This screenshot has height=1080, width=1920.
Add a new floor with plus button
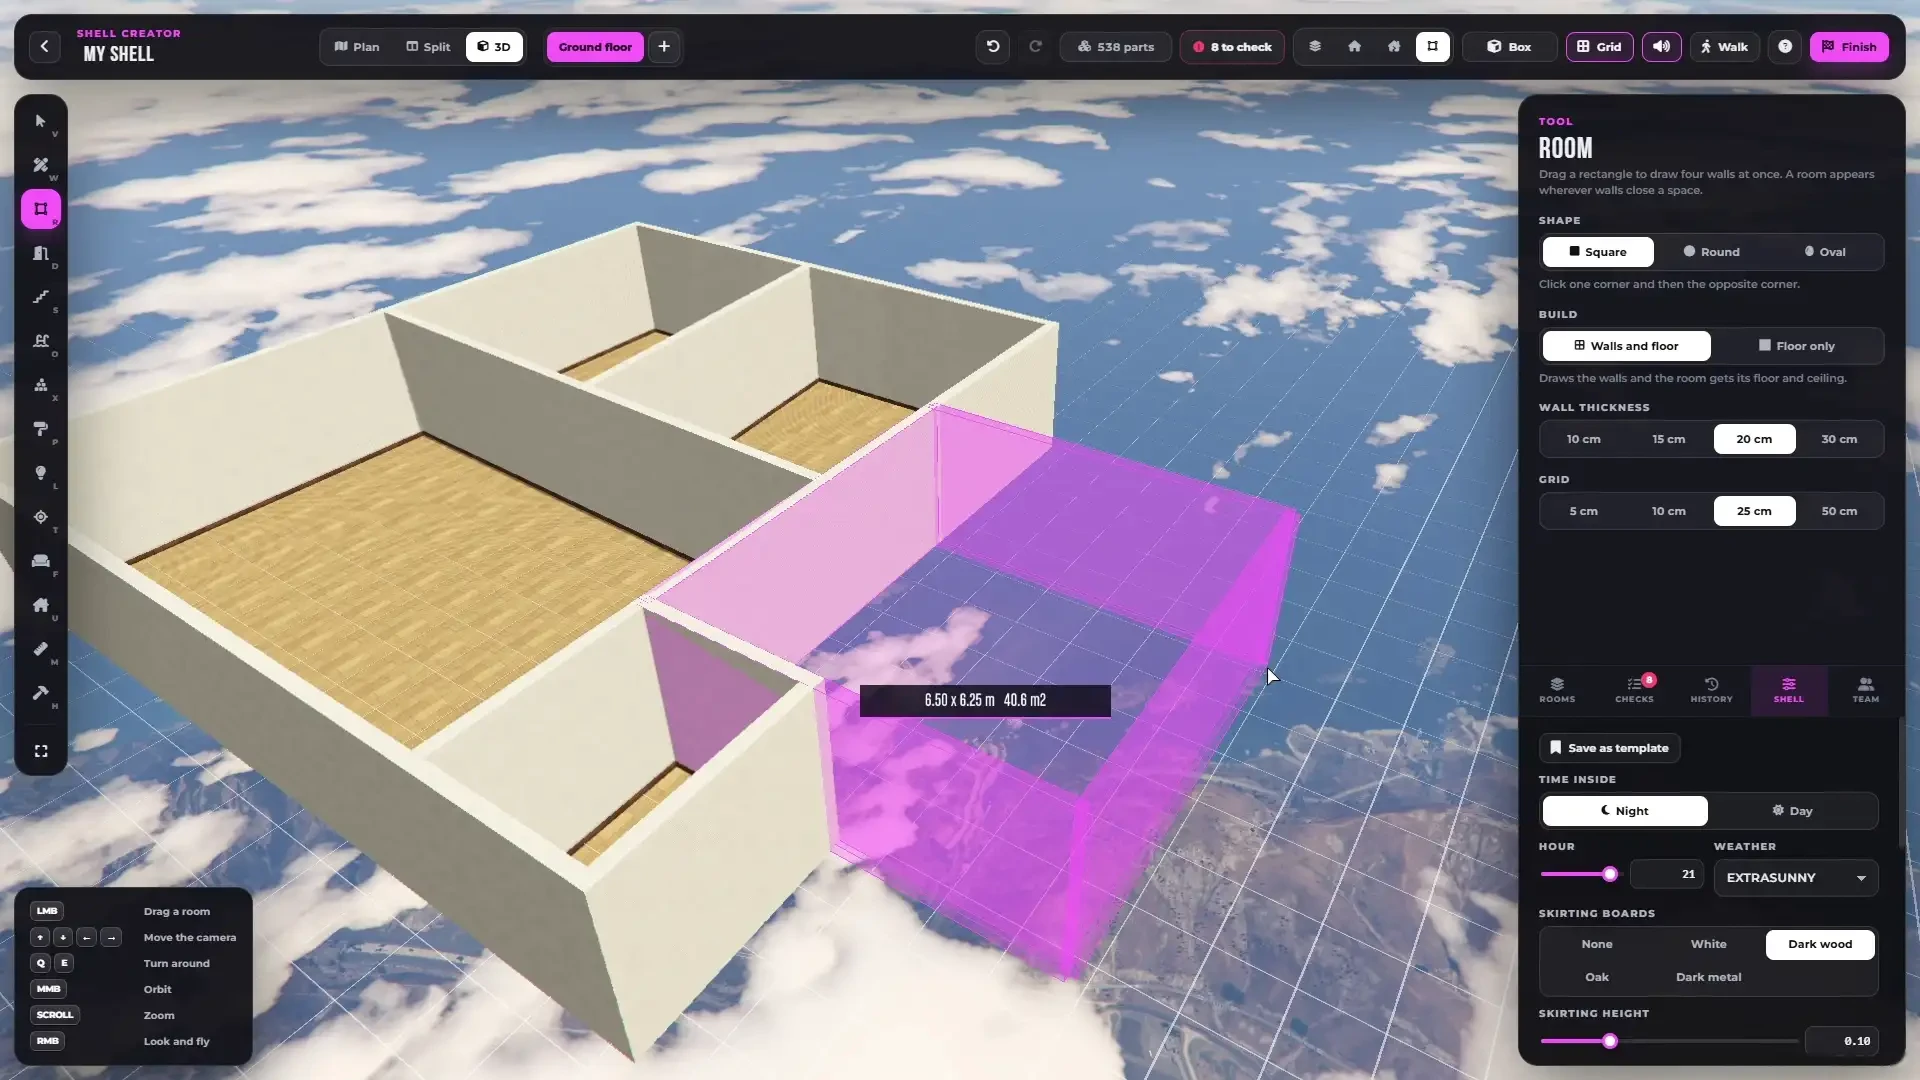pos(664,46)
